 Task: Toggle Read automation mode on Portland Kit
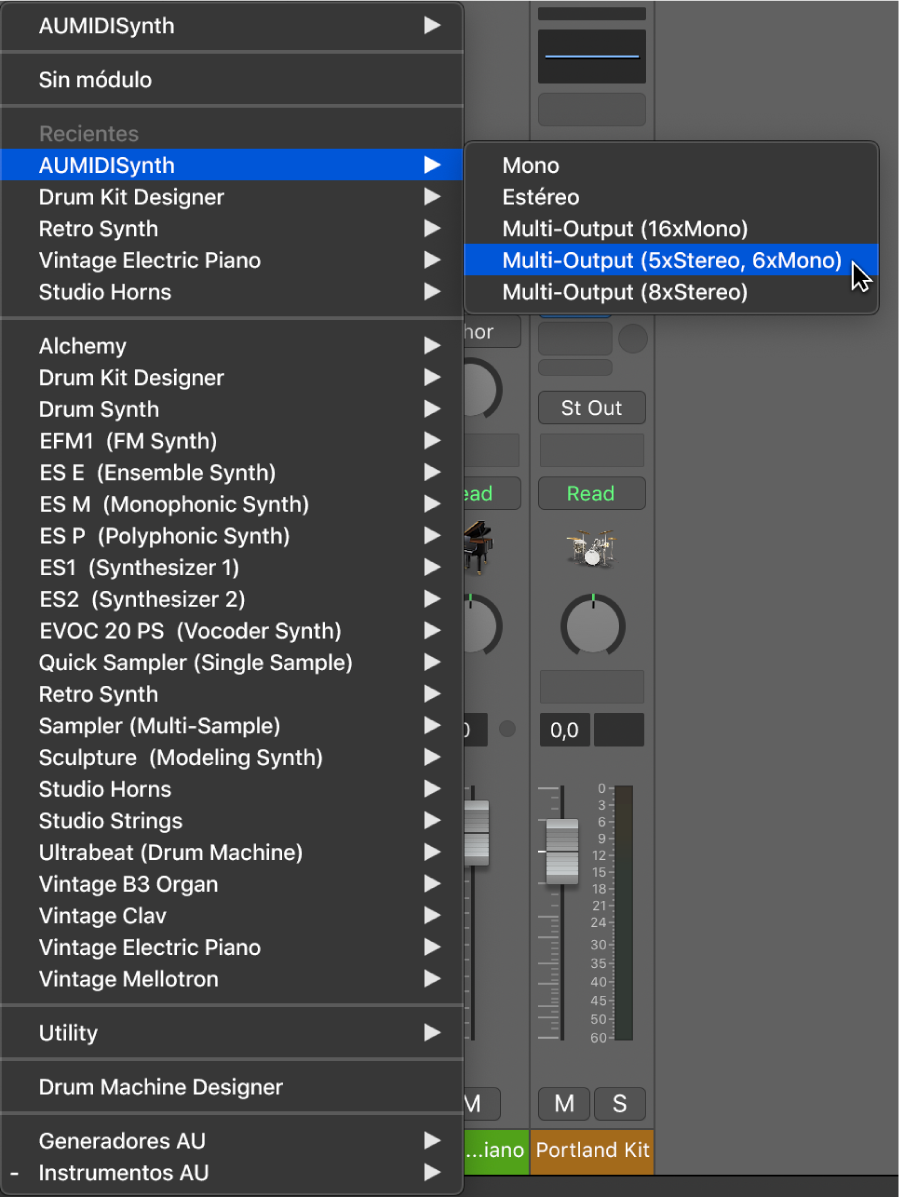591,493
